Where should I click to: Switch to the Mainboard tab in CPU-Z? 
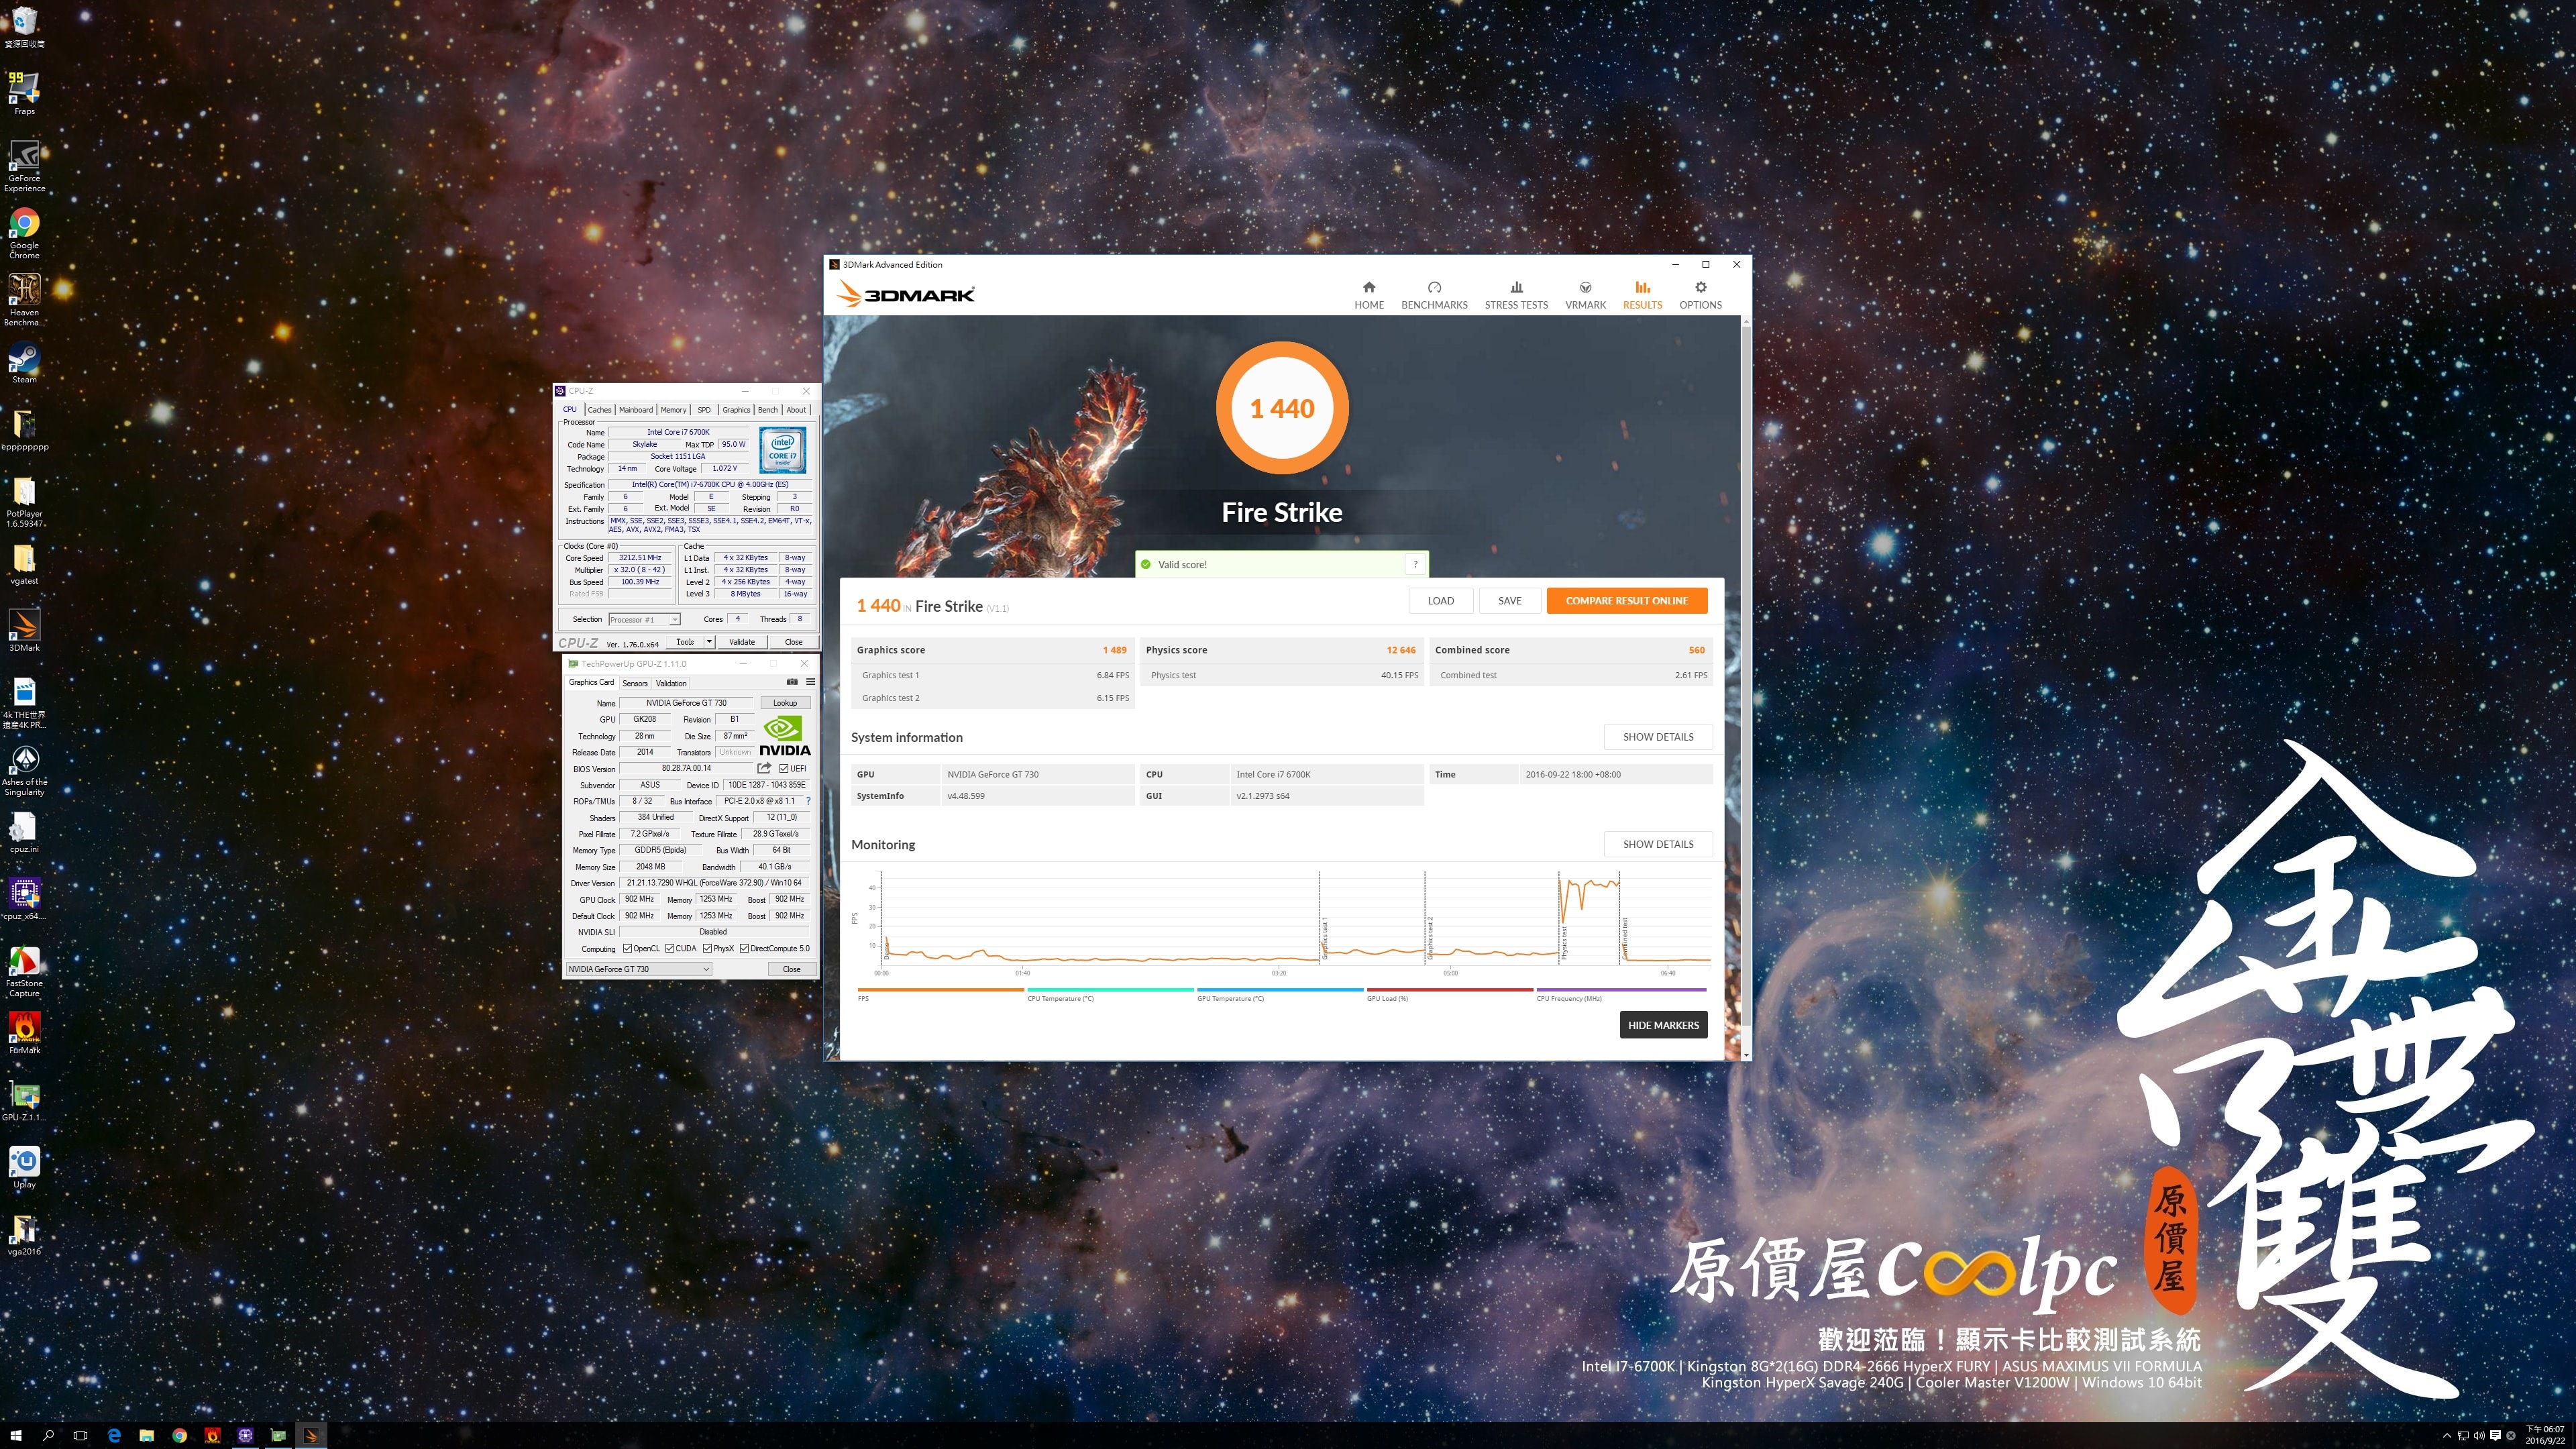coord(635,409)
